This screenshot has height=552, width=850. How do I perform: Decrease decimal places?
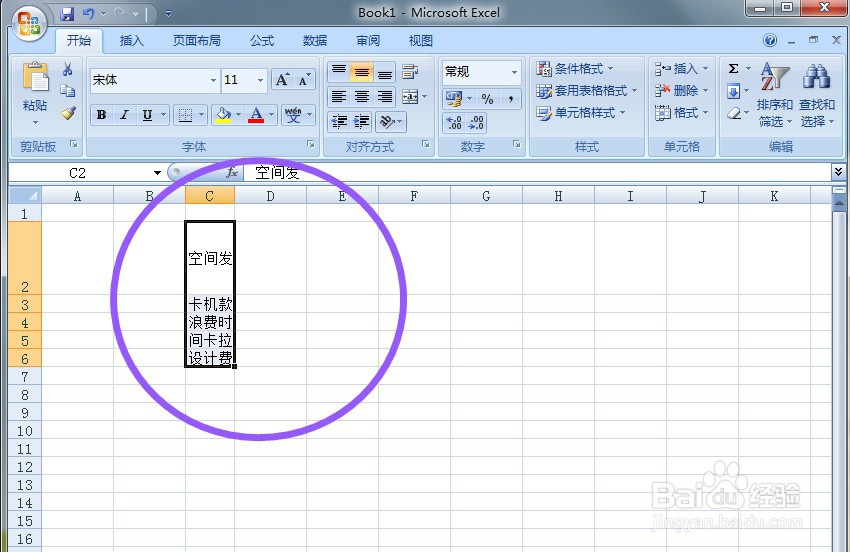[475, 123]
